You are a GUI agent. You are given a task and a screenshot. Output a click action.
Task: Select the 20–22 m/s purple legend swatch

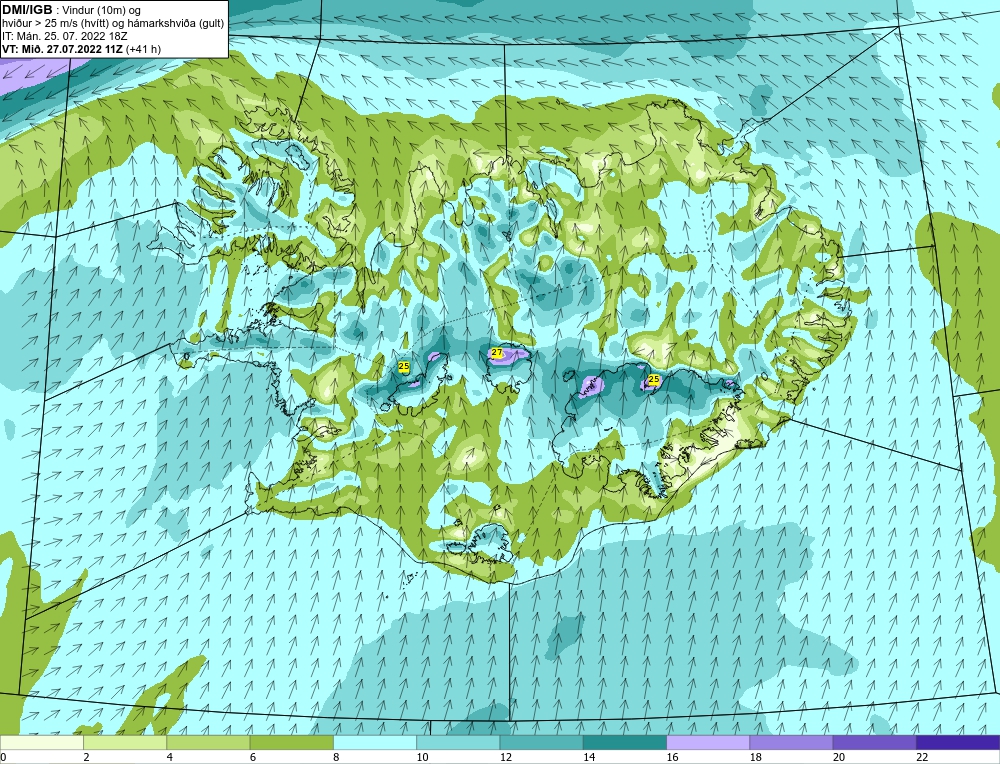874,742
